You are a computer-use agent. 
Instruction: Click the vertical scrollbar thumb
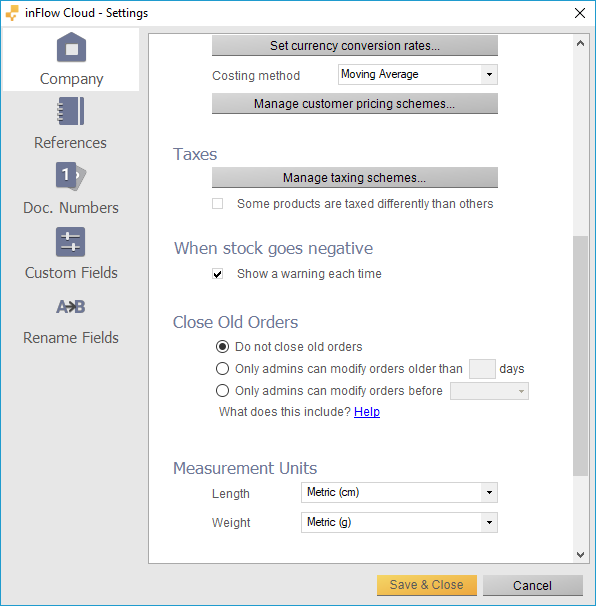(x=580, y=356)
